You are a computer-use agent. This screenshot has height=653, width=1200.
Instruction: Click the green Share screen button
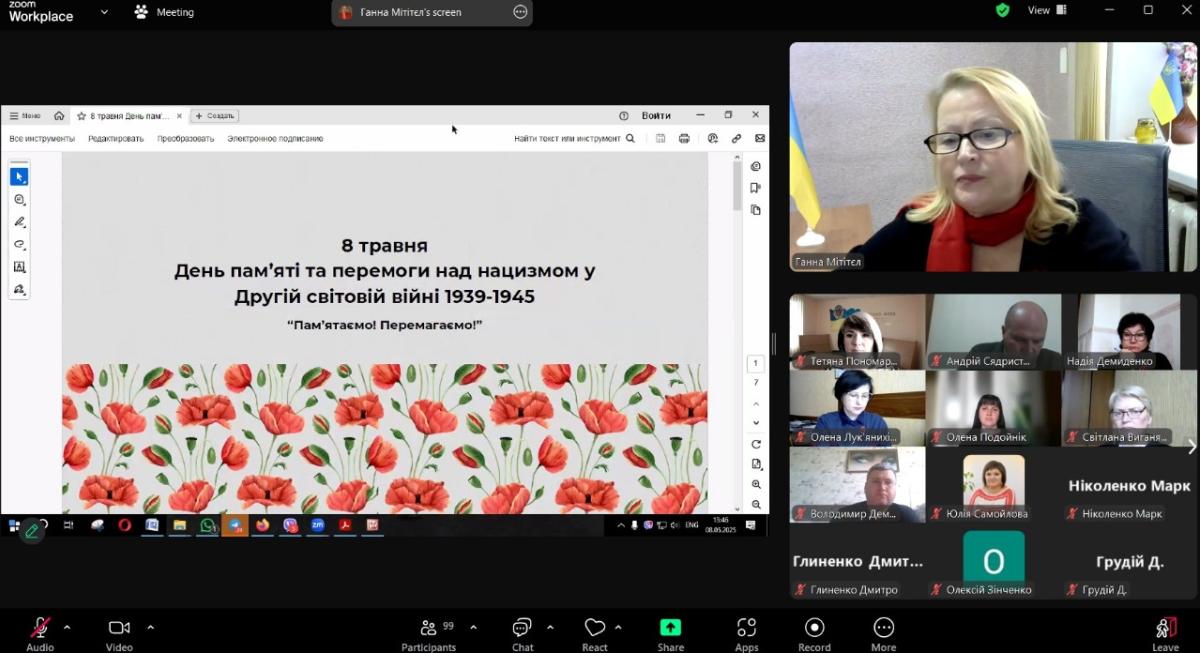coord(670,633)
